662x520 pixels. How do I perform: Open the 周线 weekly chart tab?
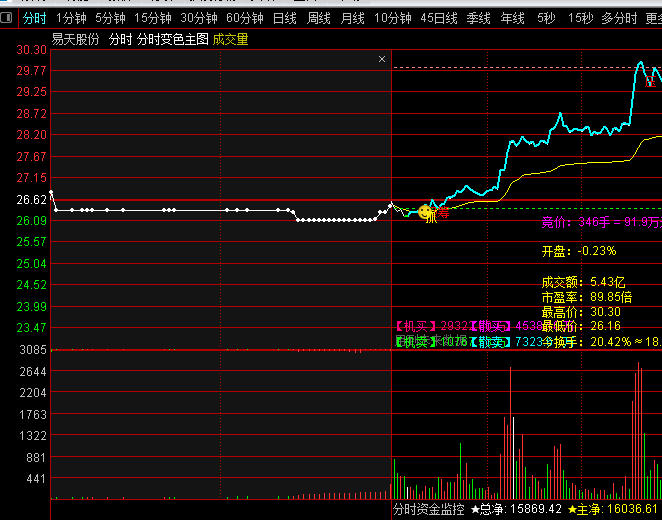319,18
